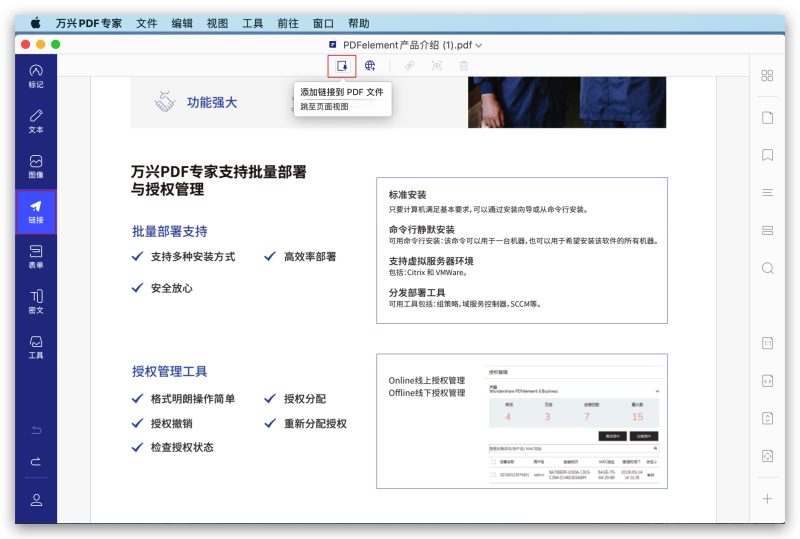The image size is (800, 539).
Task: Click the 支持虚拟服务器环境 text
Action: coord(431,261)
